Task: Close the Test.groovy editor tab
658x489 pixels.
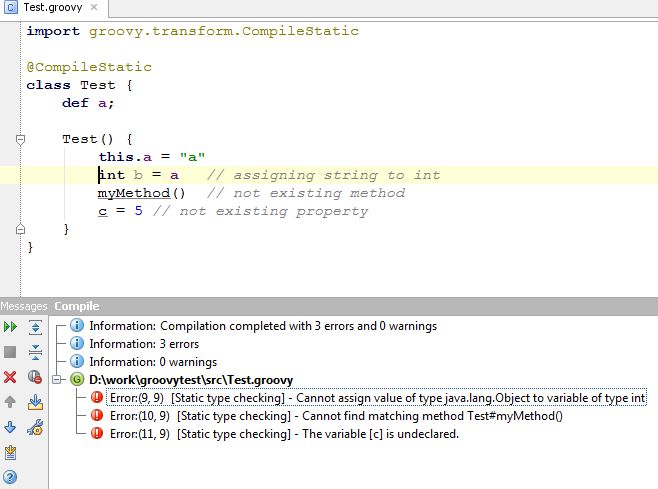Action: pos(94,7)
